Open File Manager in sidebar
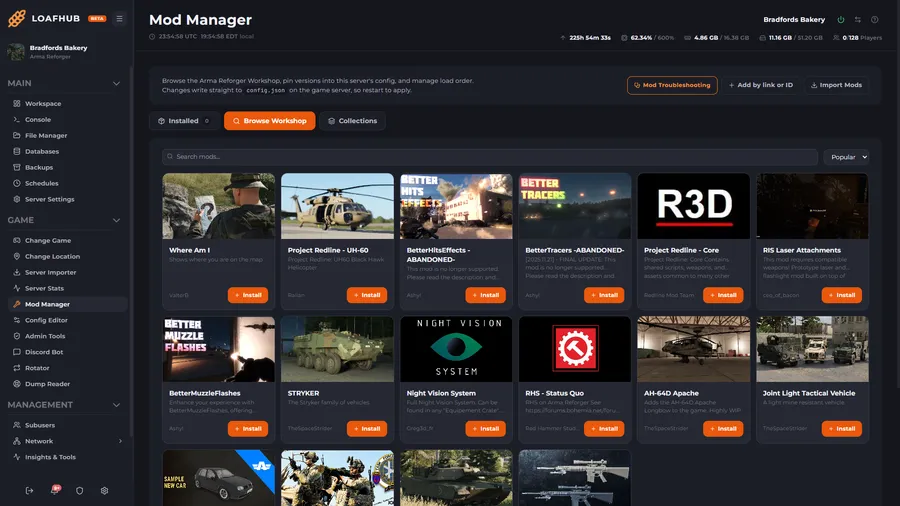 point(67,135)
